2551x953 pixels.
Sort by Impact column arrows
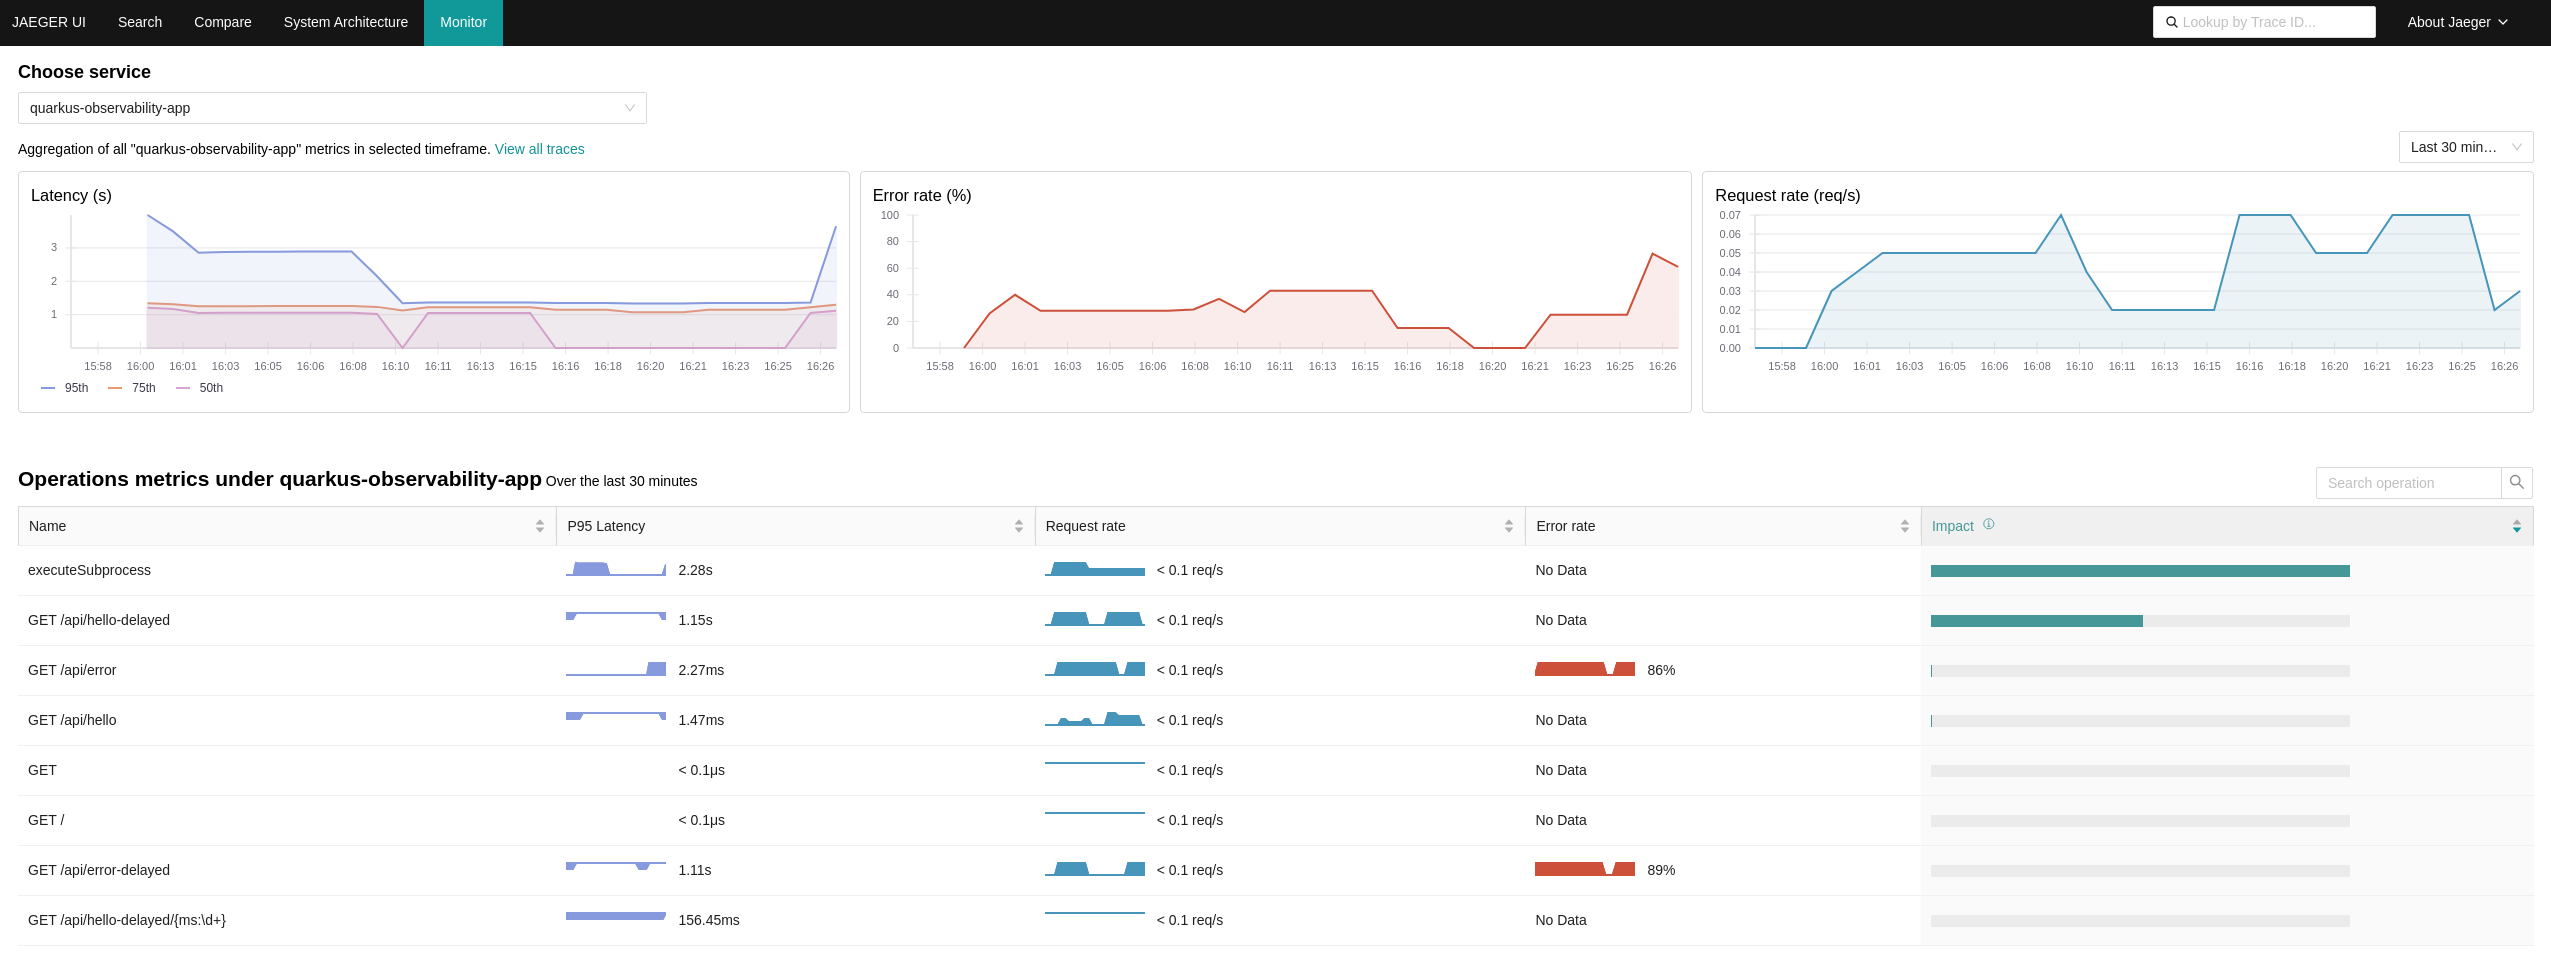click(2516, 526)
